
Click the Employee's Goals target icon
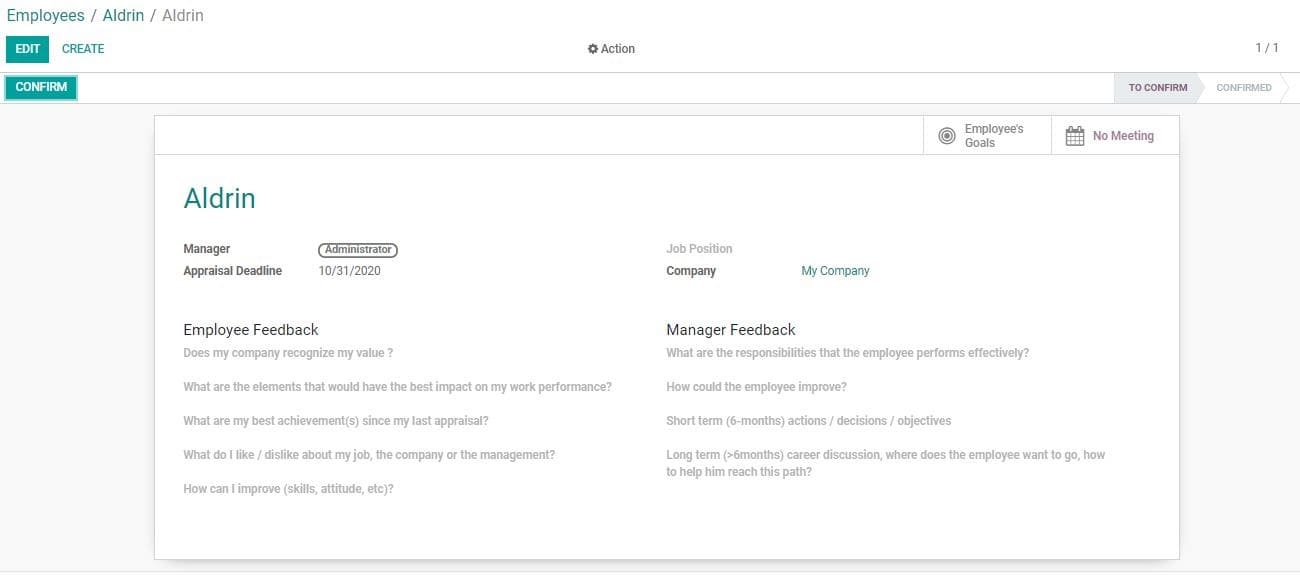(946, 136)
